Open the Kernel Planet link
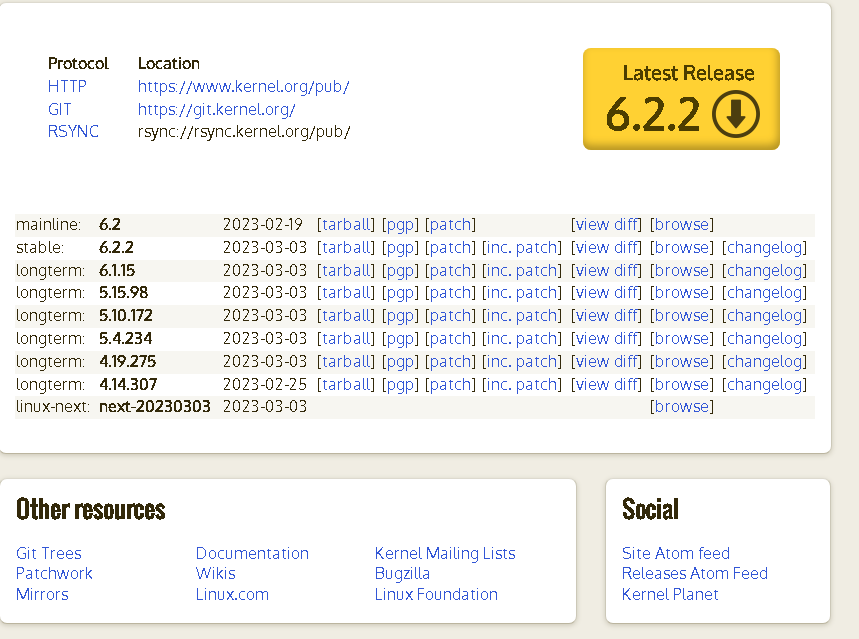859x639 pixels. [x=670, y=594]
